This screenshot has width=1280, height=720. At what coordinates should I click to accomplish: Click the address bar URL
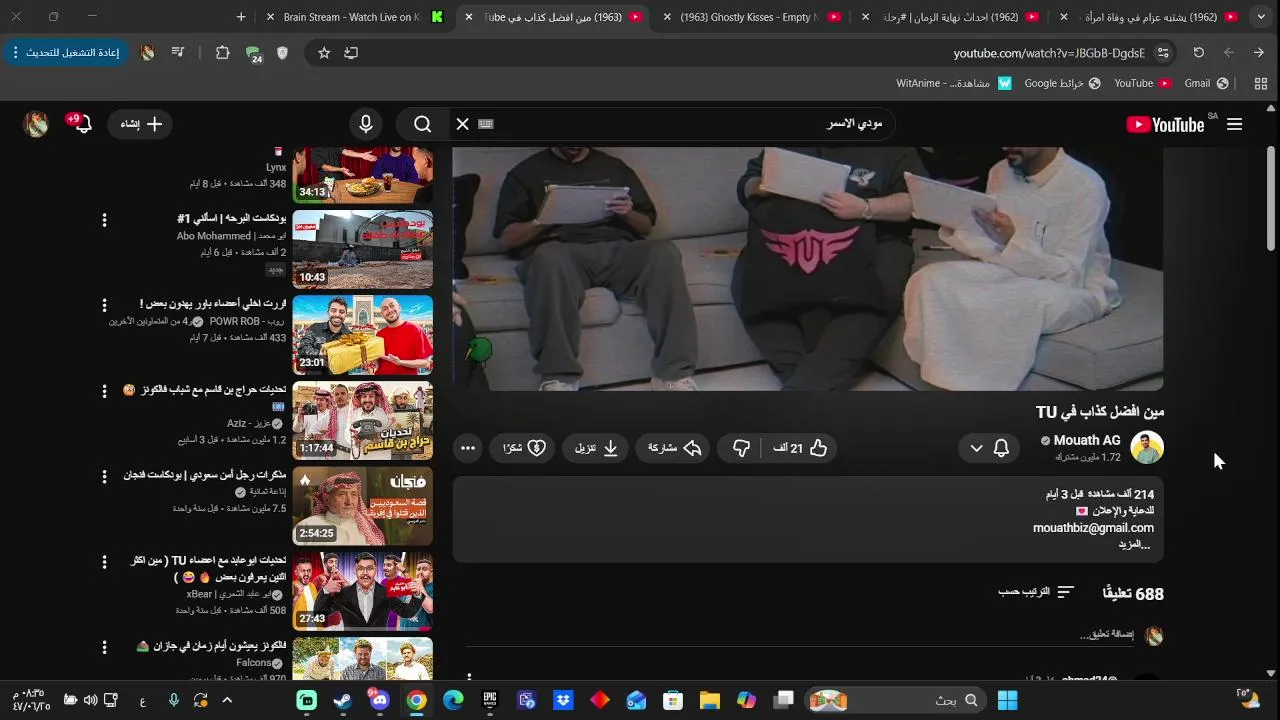click(x=1048, y=53)
